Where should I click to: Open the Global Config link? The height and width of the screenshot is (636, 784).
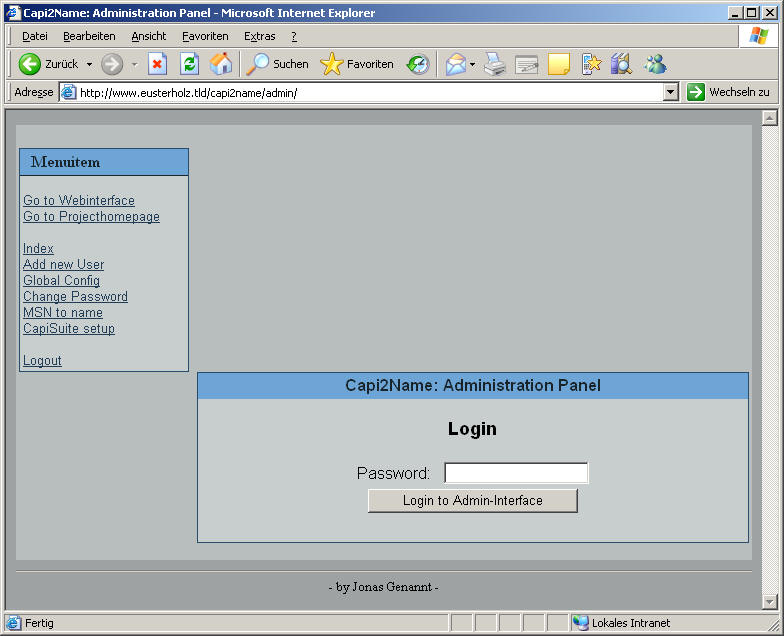coord(61,281)
